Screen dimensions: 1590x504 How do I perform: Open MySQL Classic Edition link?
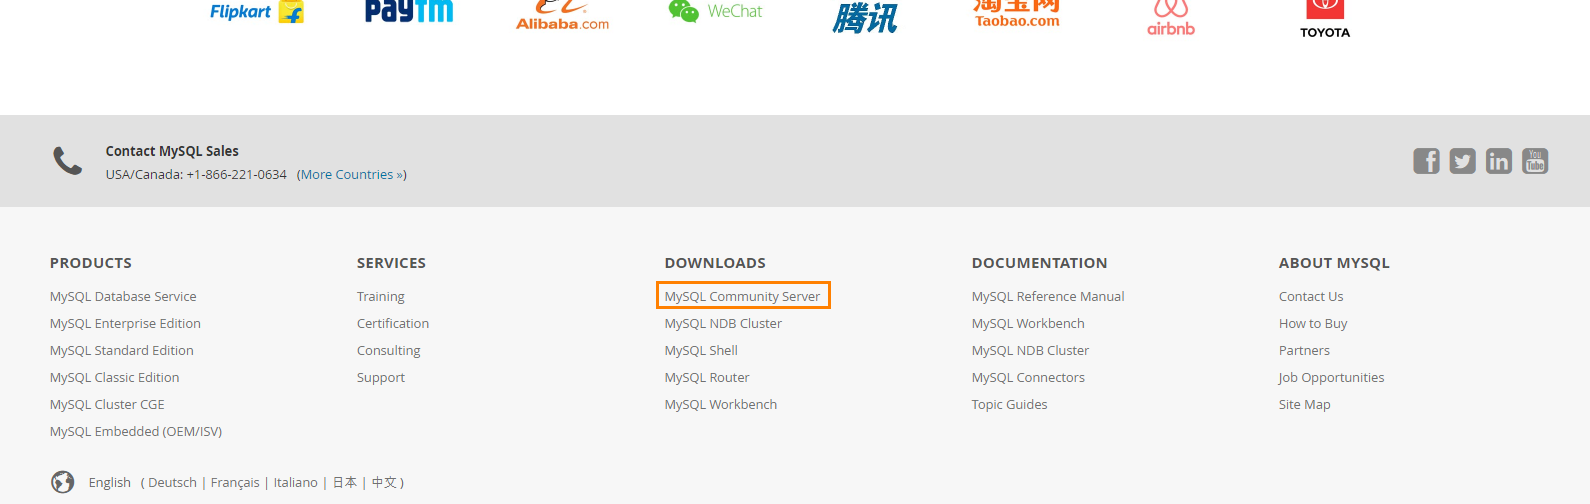pyautogui.click(x=115, y=377)
